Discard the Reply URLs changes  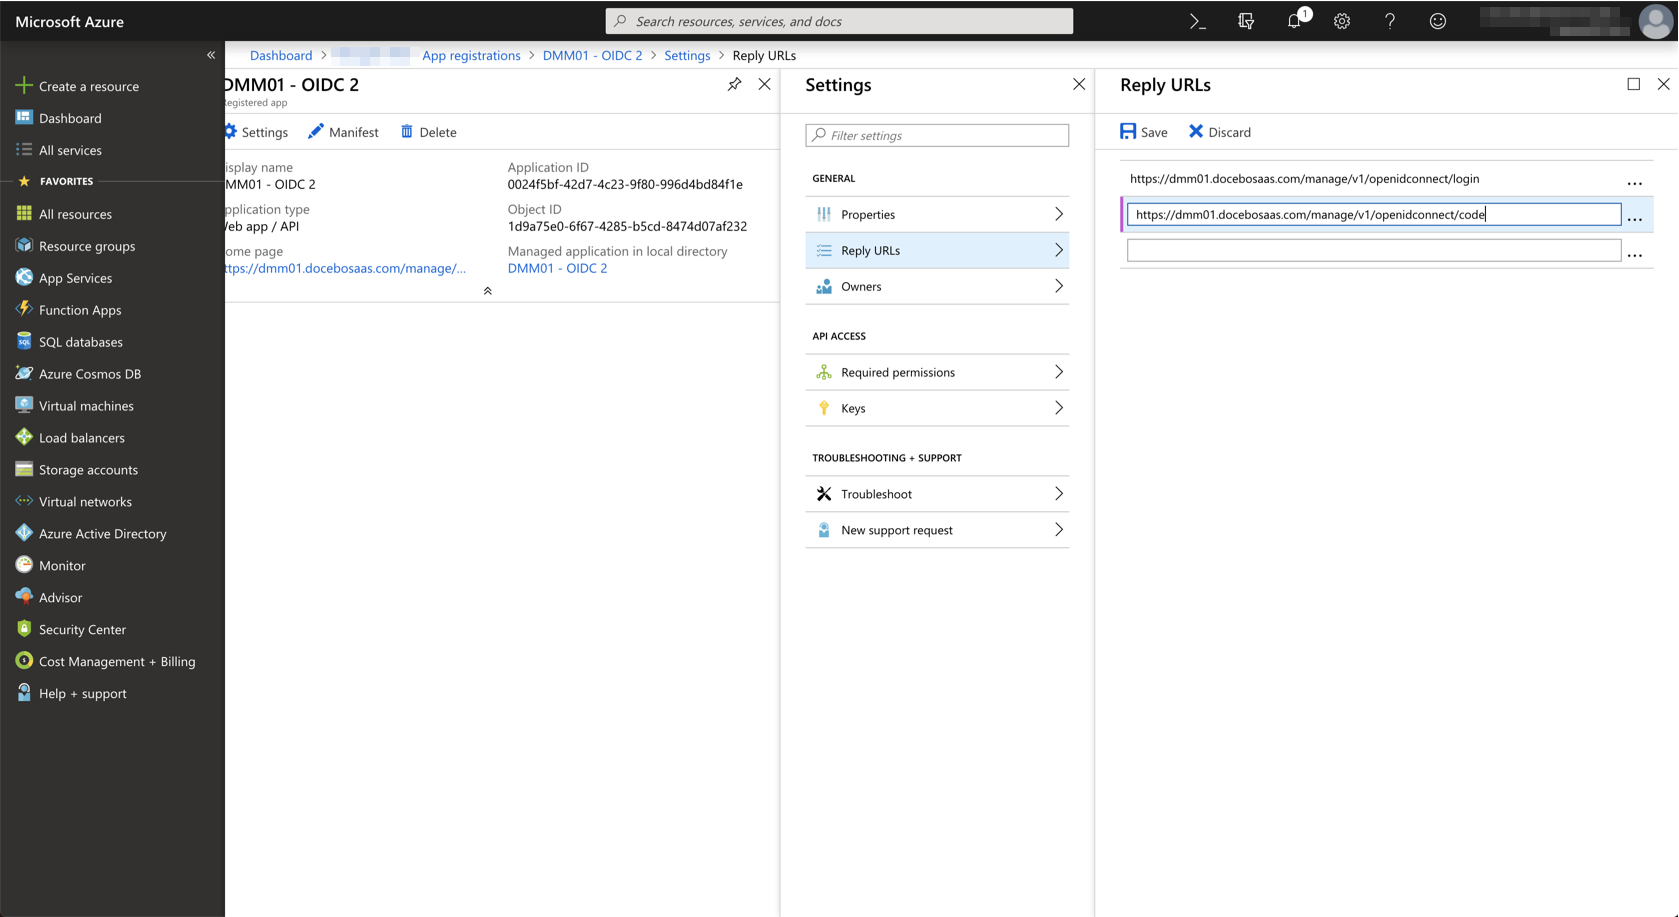pyautogui.click(x=1219, y=131)
